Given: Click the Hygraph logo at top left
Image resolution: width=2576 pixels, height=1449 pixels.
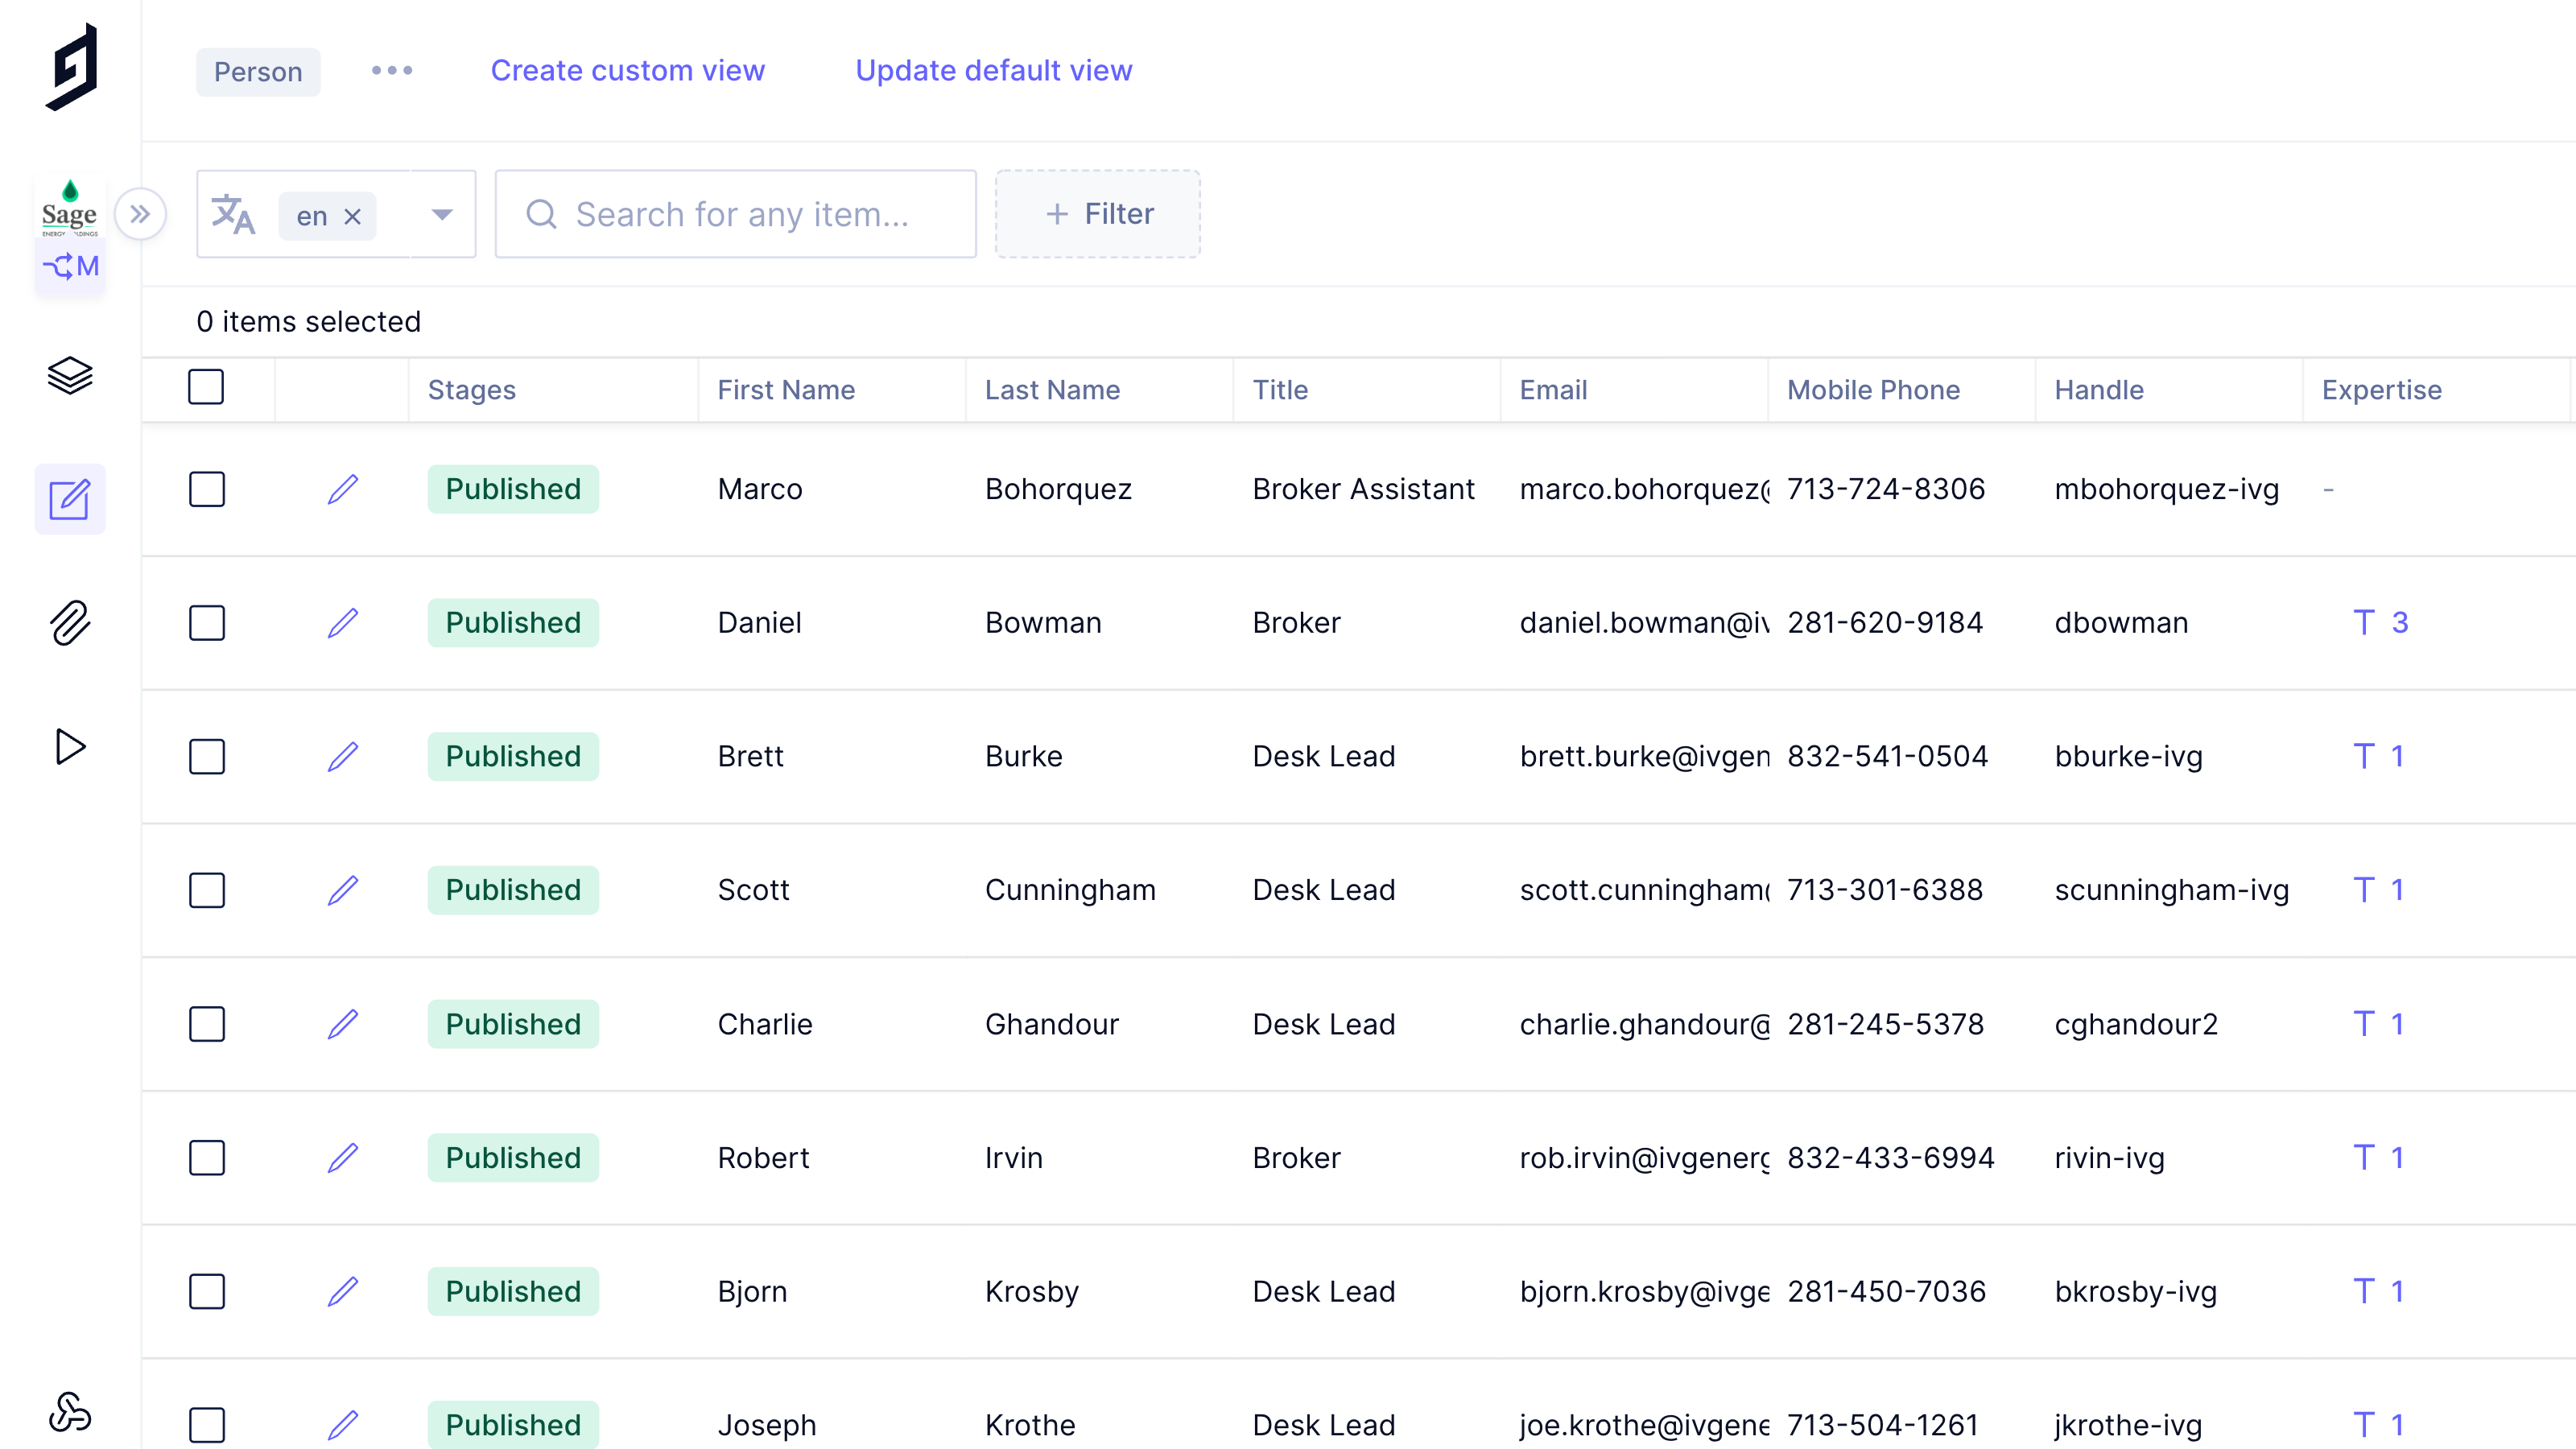Looking at the screenshot, I should point(72,67).
